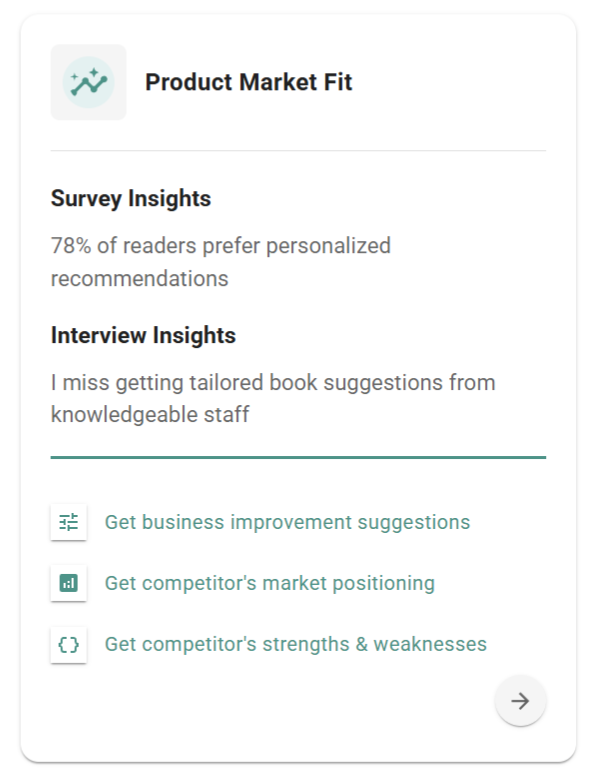Click the sliders icon beside business improvement suggestions
This screenshot has height=775, width=598.
[69, 522]
